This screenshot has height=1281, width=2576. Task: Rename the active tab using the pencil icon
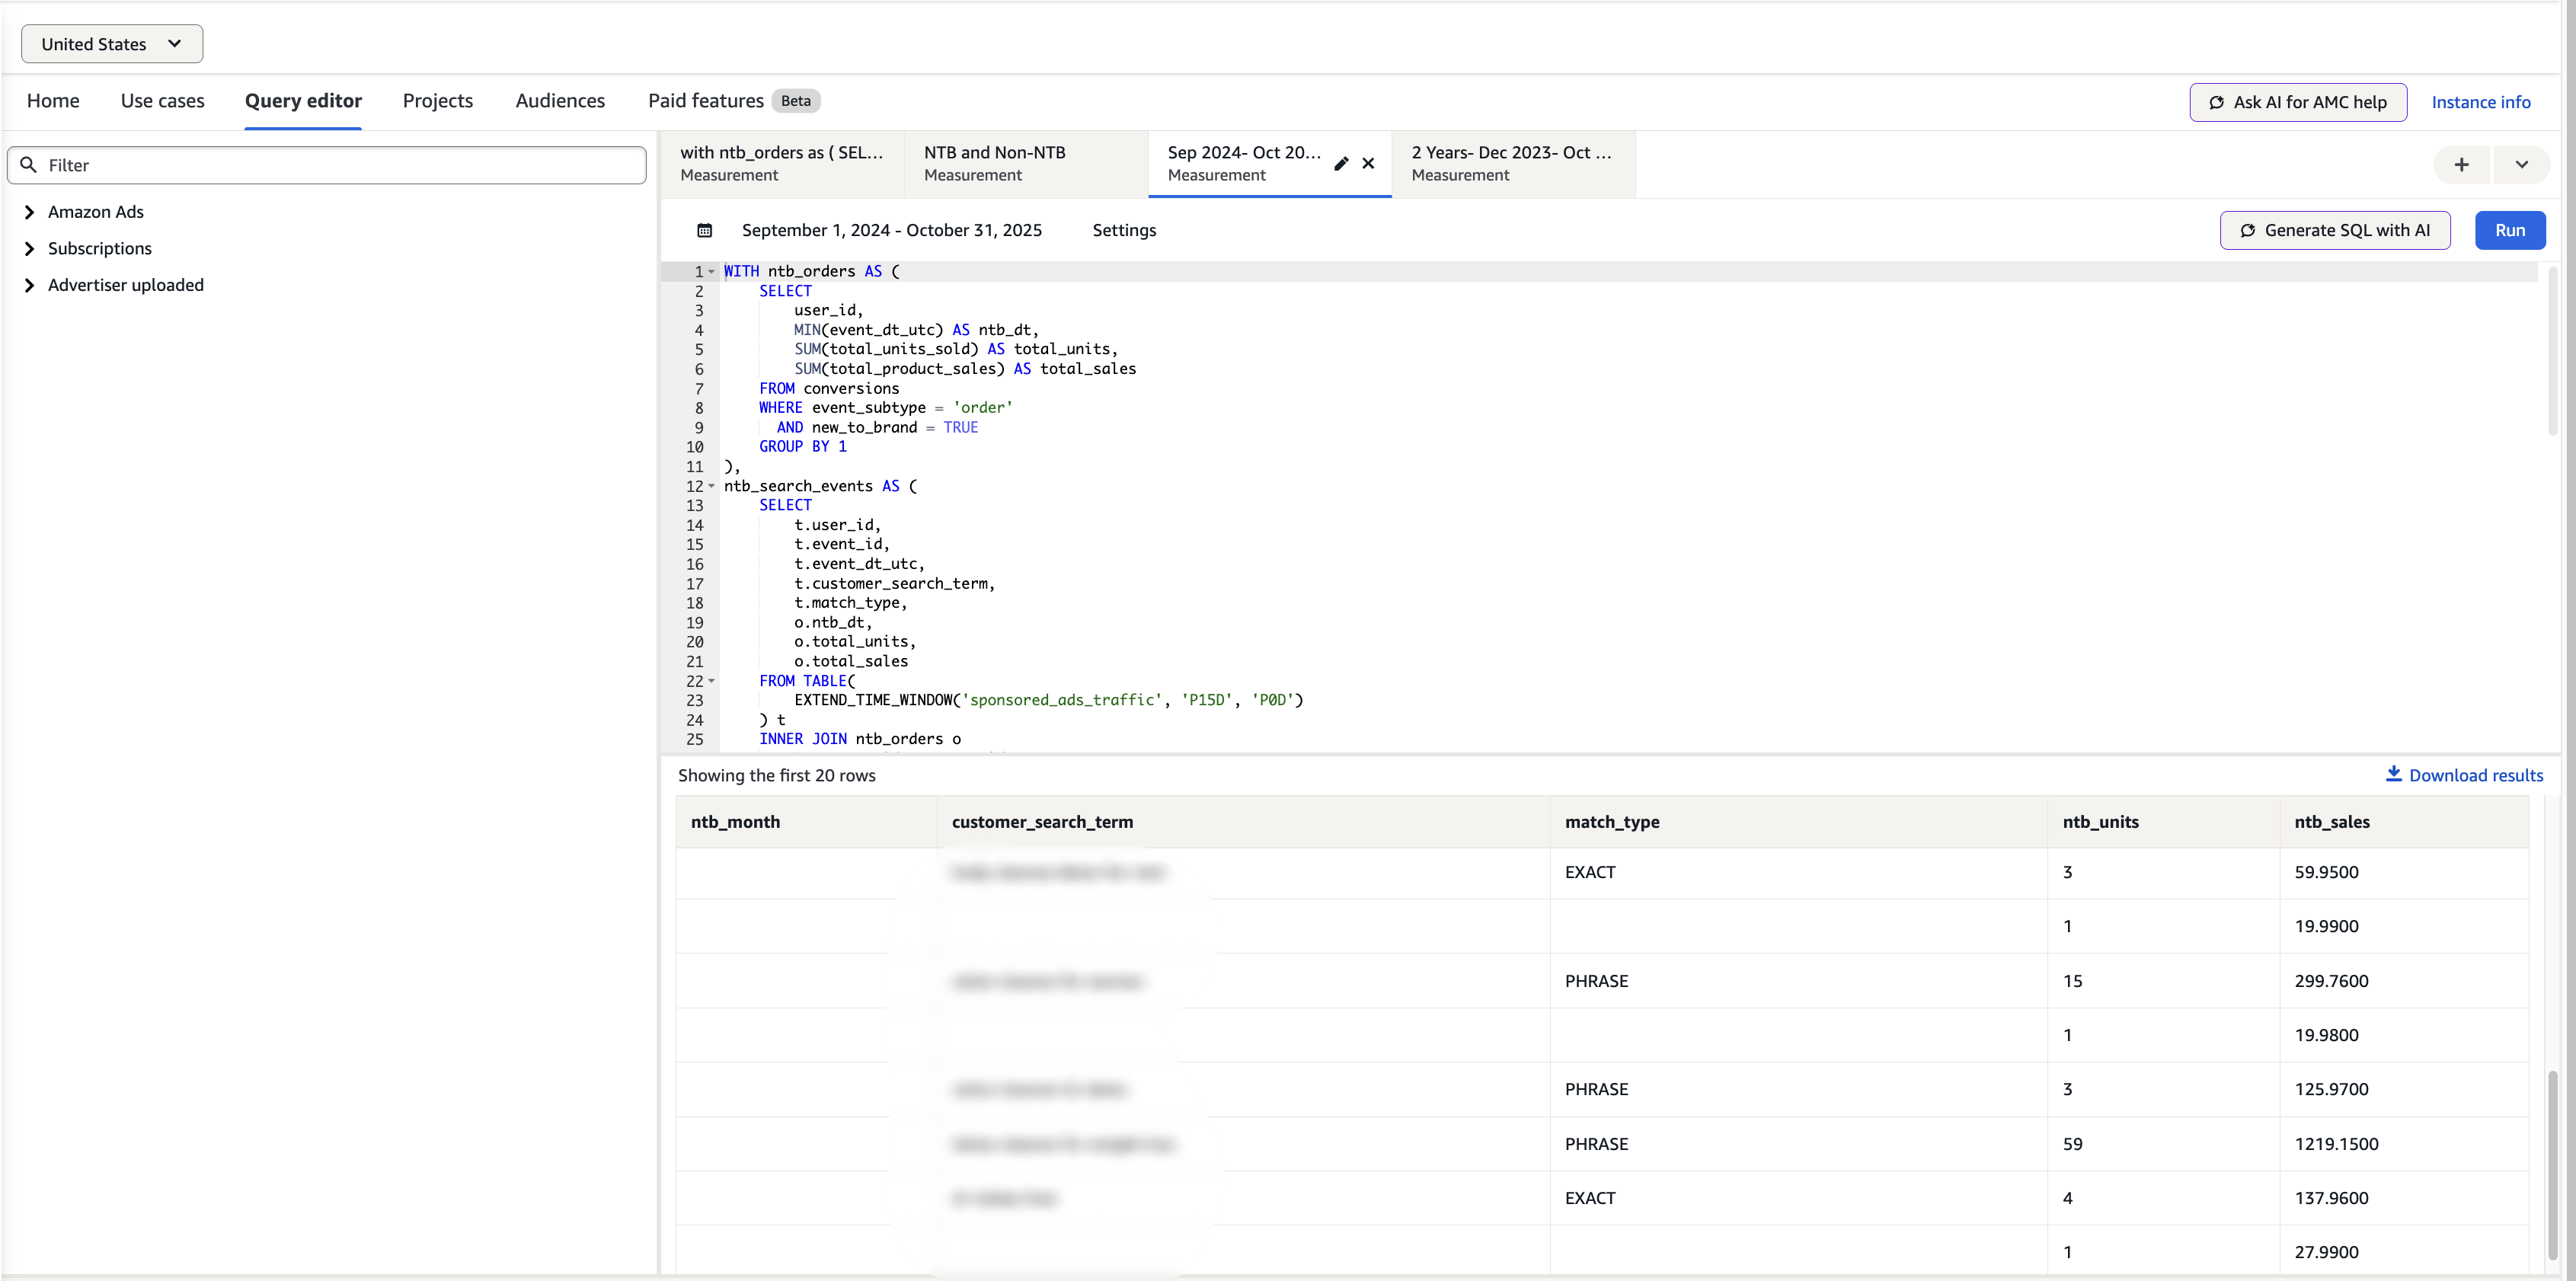pos(1341,163)
